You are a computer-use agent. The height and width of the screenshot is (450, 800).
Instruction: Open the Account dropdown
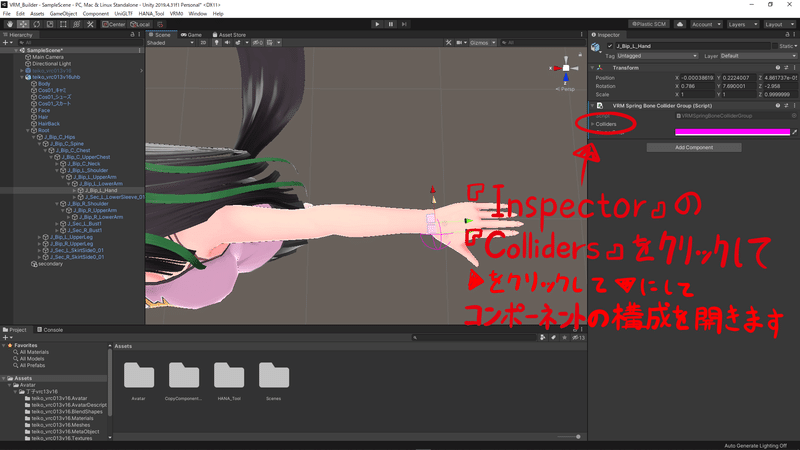click(706, 24)
